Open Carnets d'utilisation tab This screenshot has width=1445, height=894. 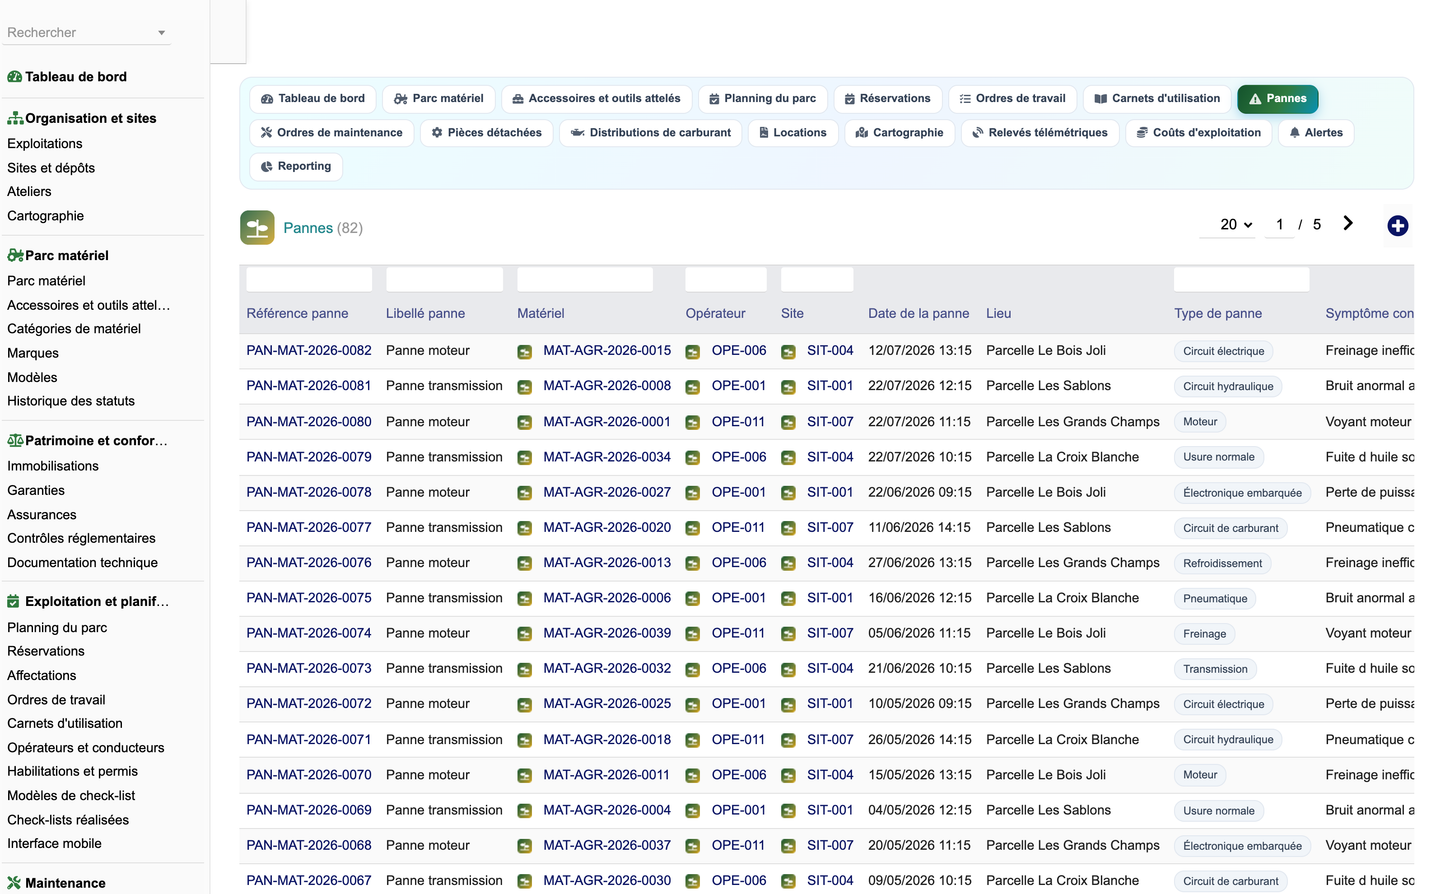pyautogui.click(x=1156, y=99)
